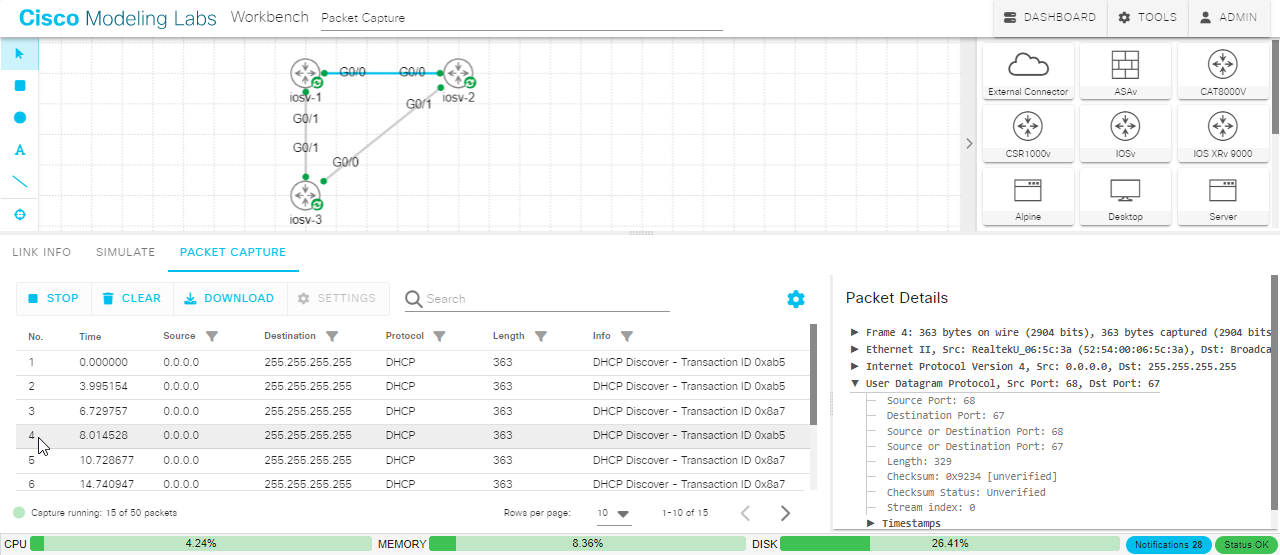Open the Tools menu
1280x555 pixels.
click(1147, 18)
